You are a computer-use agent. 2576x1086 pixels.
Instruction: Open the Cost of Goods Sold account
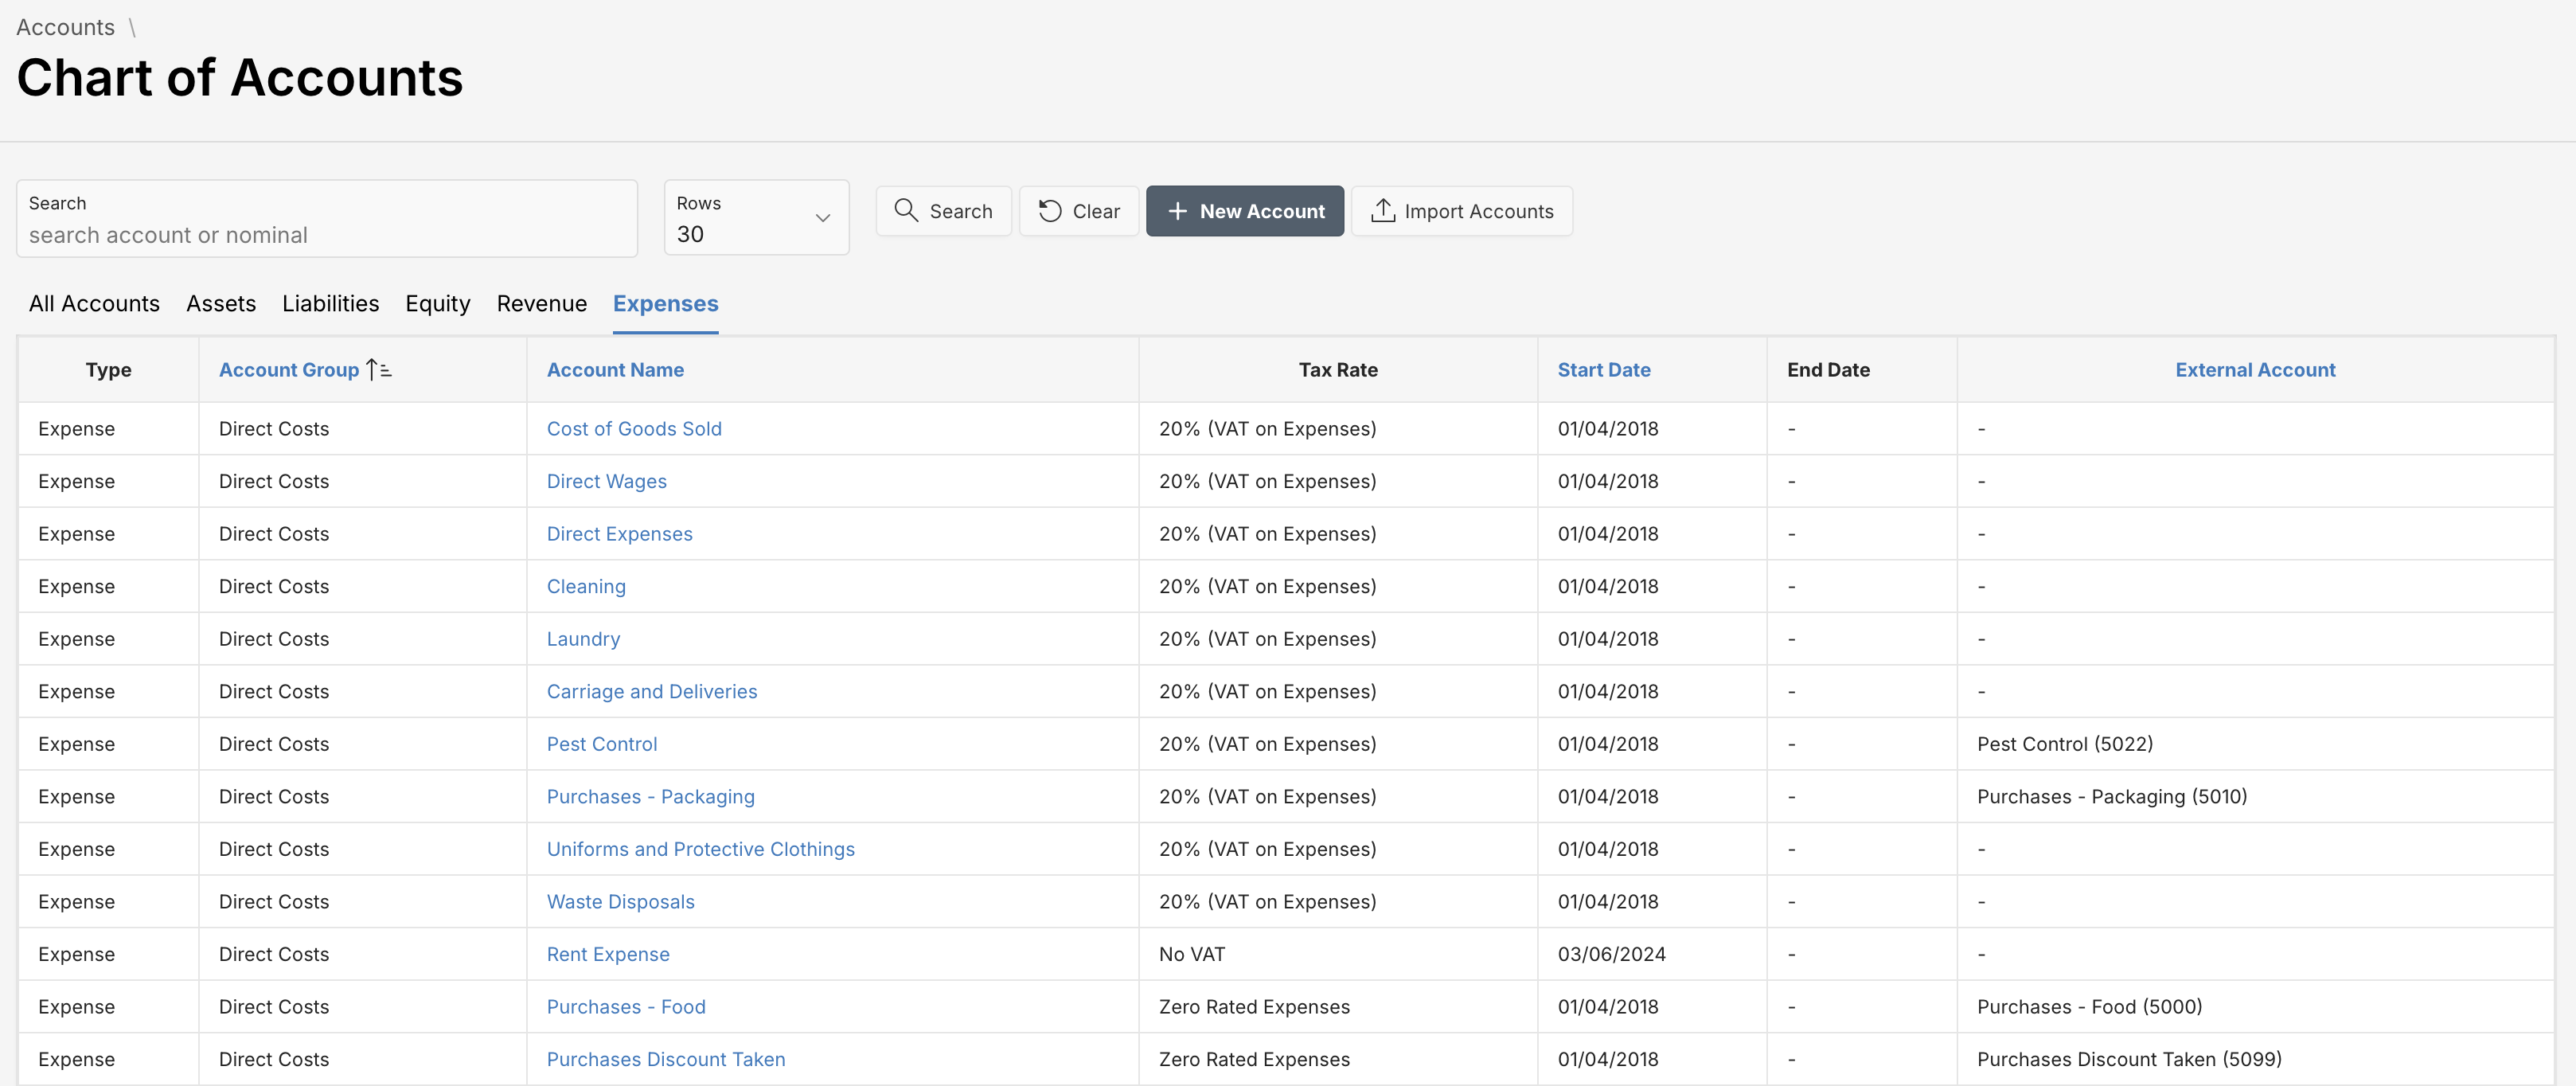[634, 429]
